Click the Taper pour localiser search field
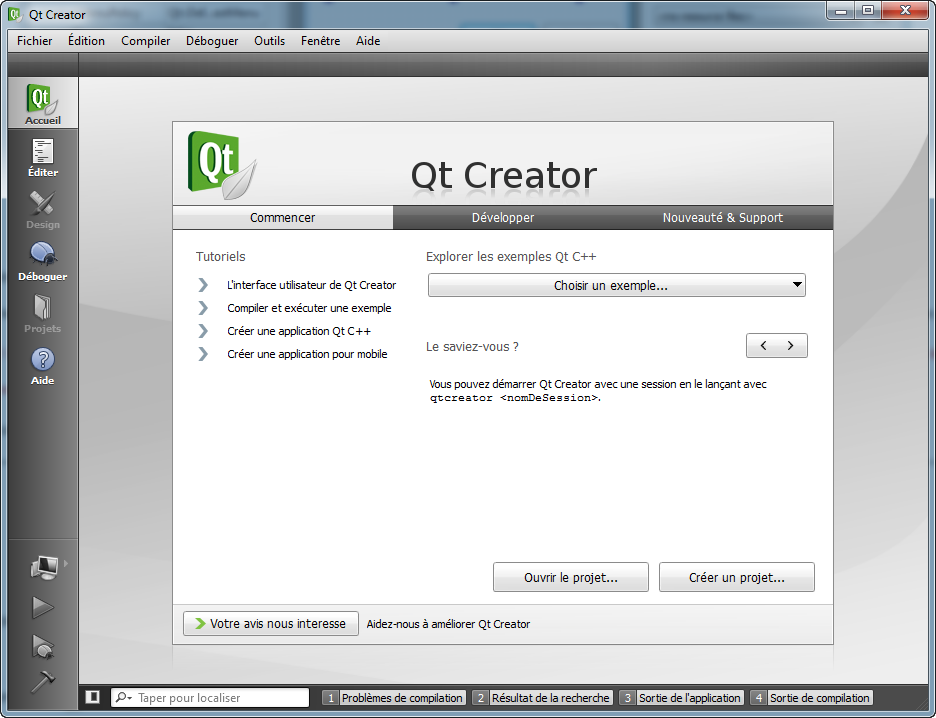This screenshot has width=936, height=718. pos(210,697)
